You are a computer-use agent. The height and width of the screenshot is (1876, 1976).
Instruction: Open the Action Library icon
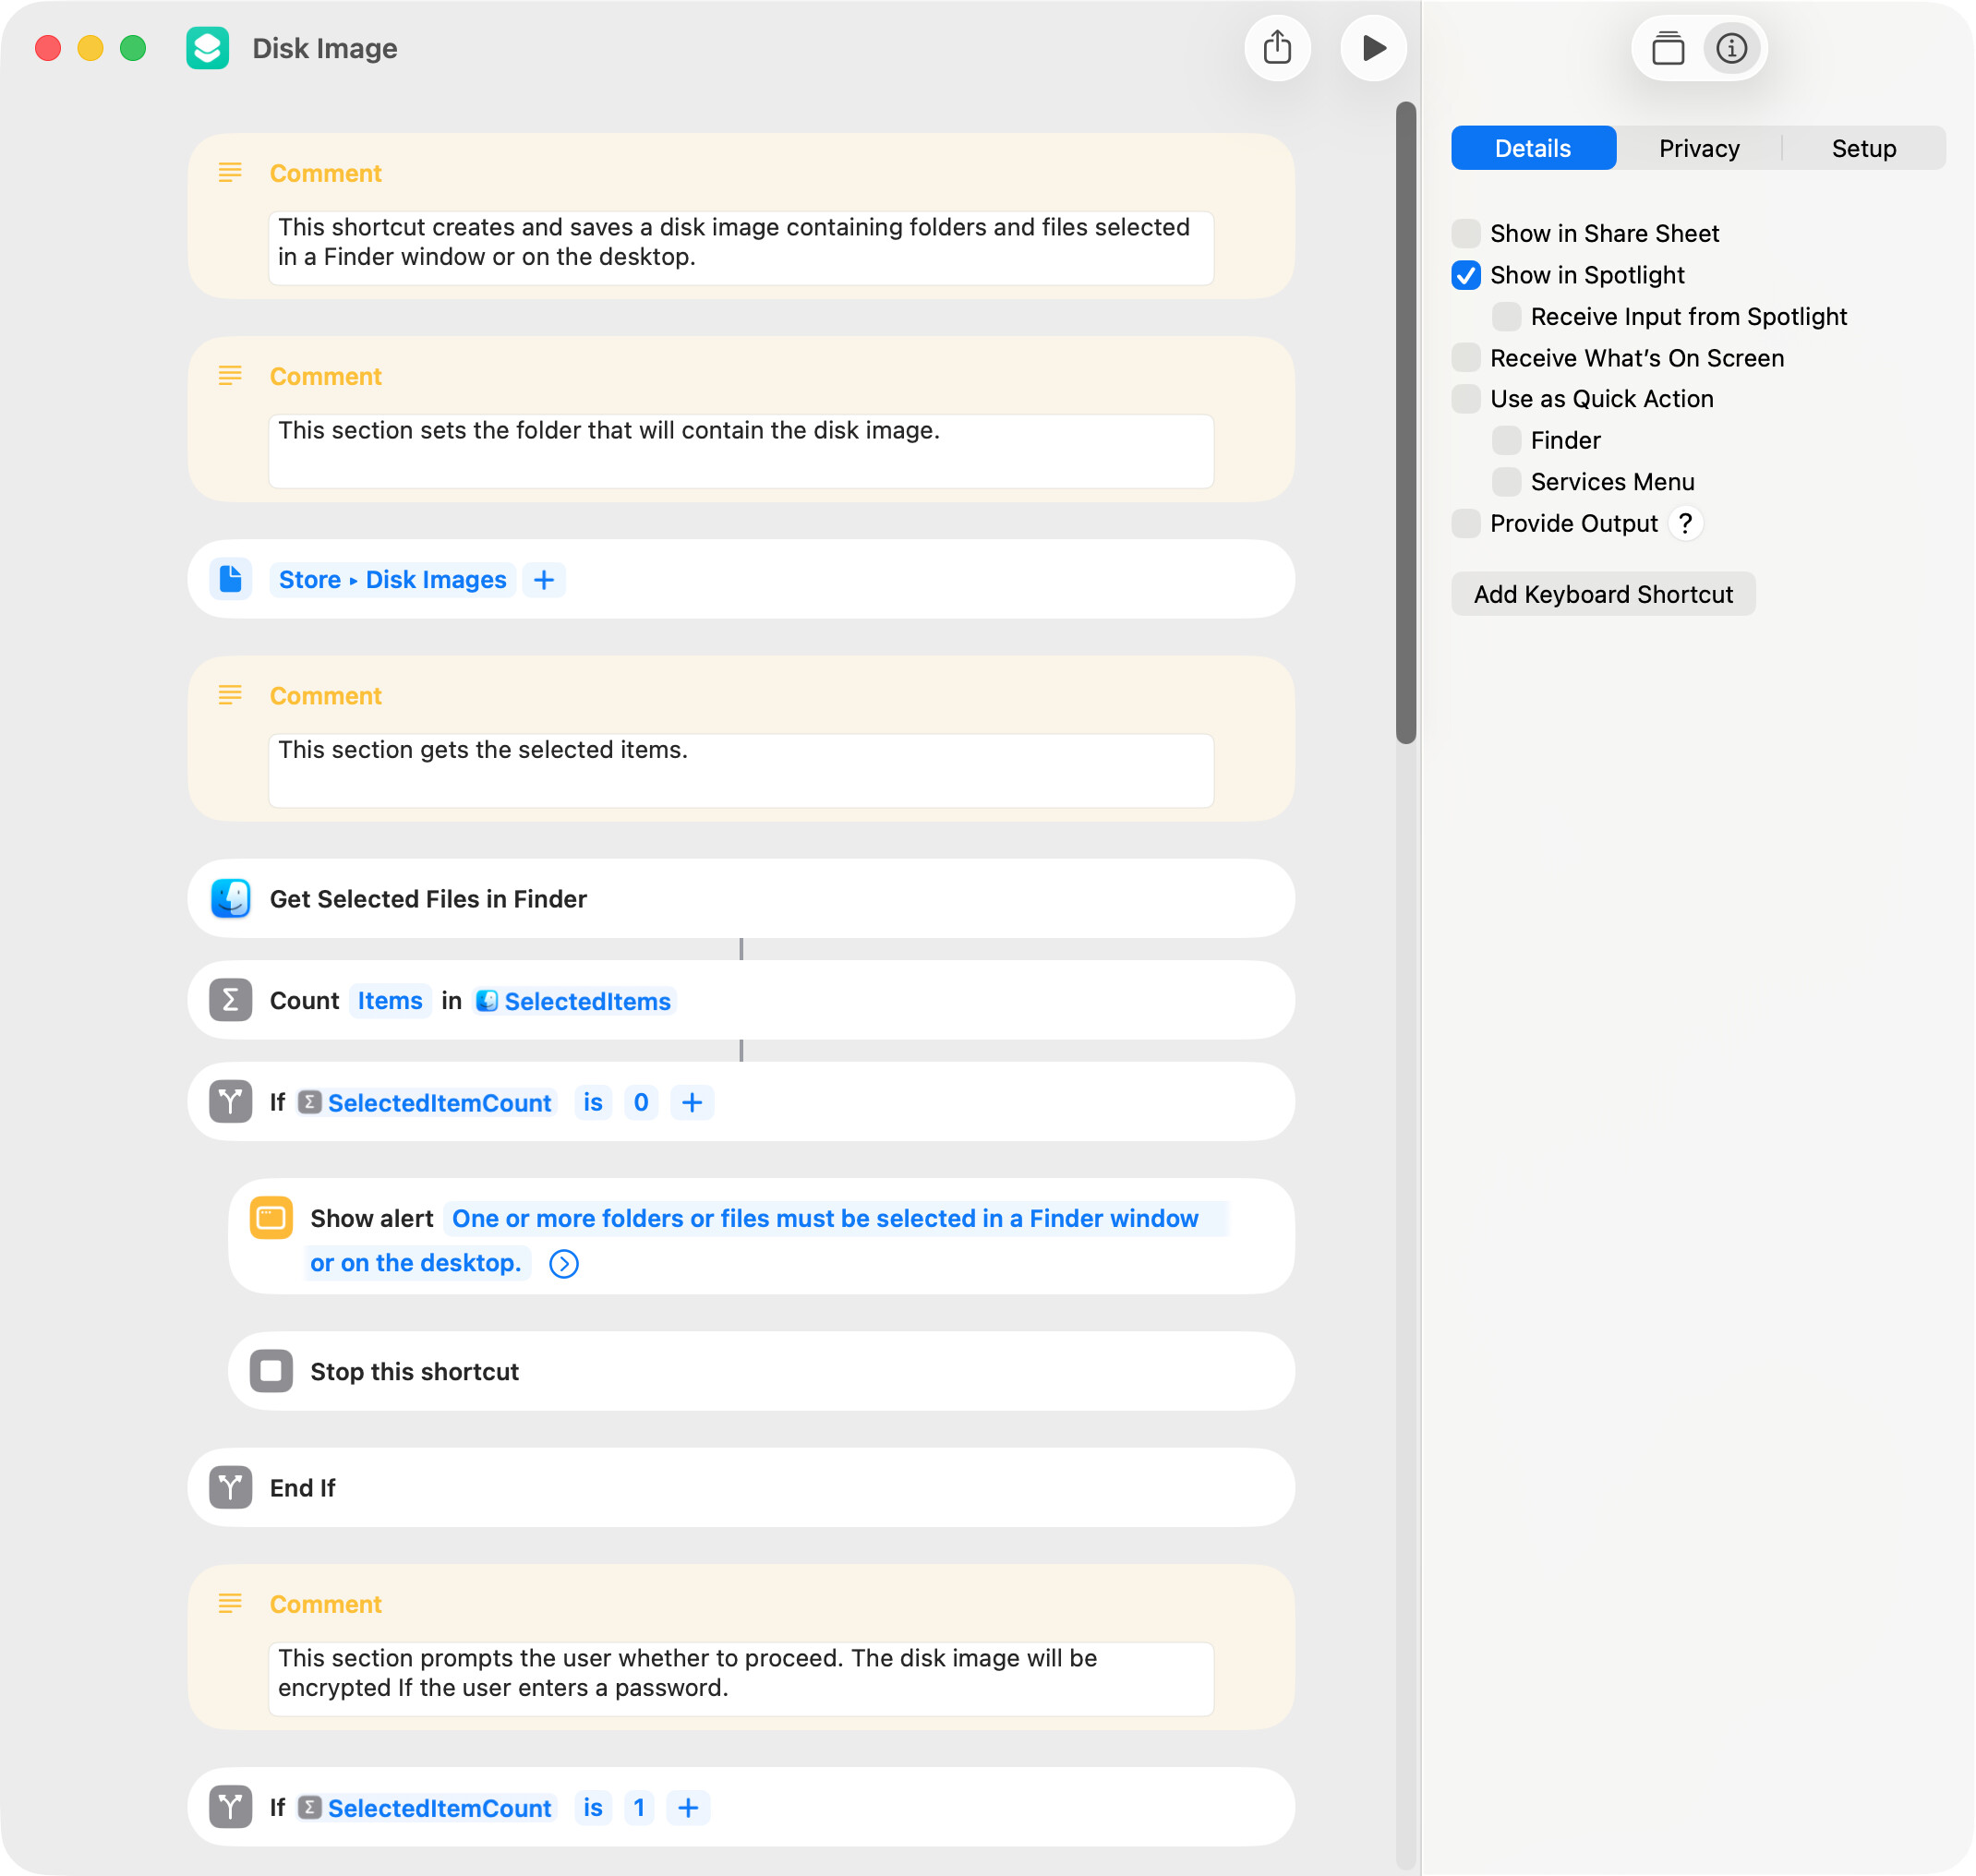point(1667,48)
